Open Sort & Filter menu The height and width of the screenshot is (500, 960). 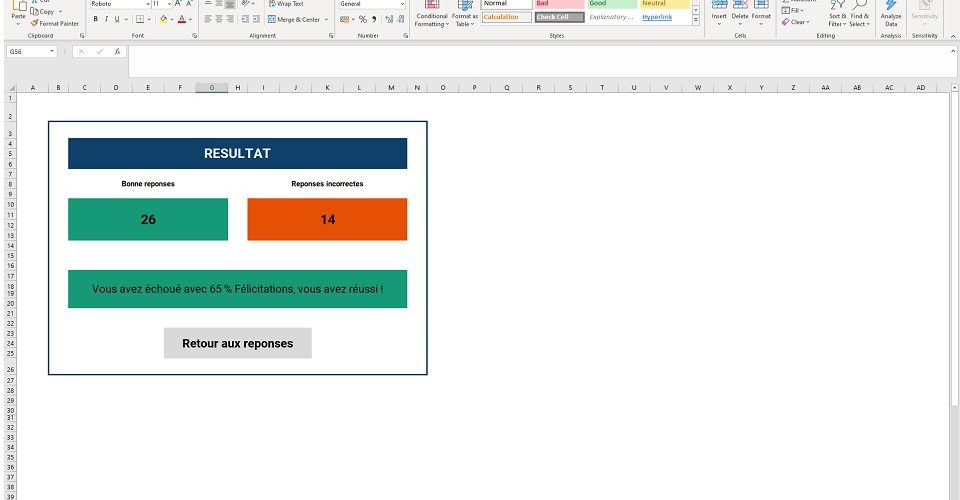[x=837, y=15]
